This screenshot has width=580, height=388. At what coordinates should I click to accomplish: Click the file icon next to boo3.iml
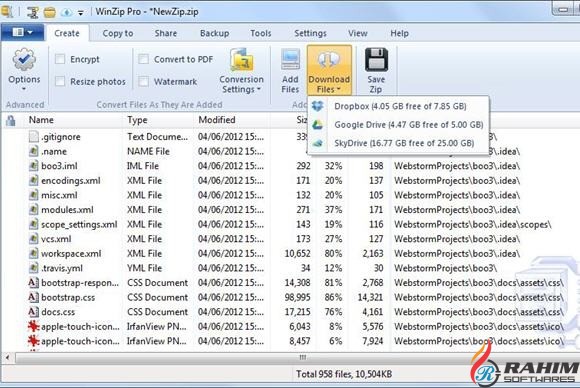[x=34, y=166]
